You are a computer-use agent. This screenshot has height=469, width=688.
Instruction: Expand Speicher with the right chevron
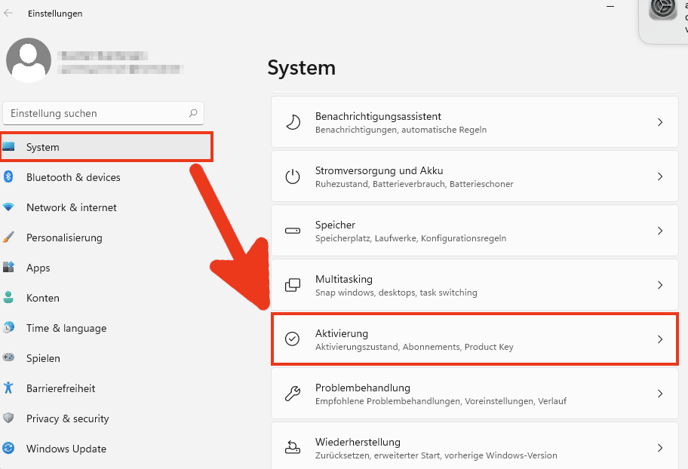(x=659, y=231)
